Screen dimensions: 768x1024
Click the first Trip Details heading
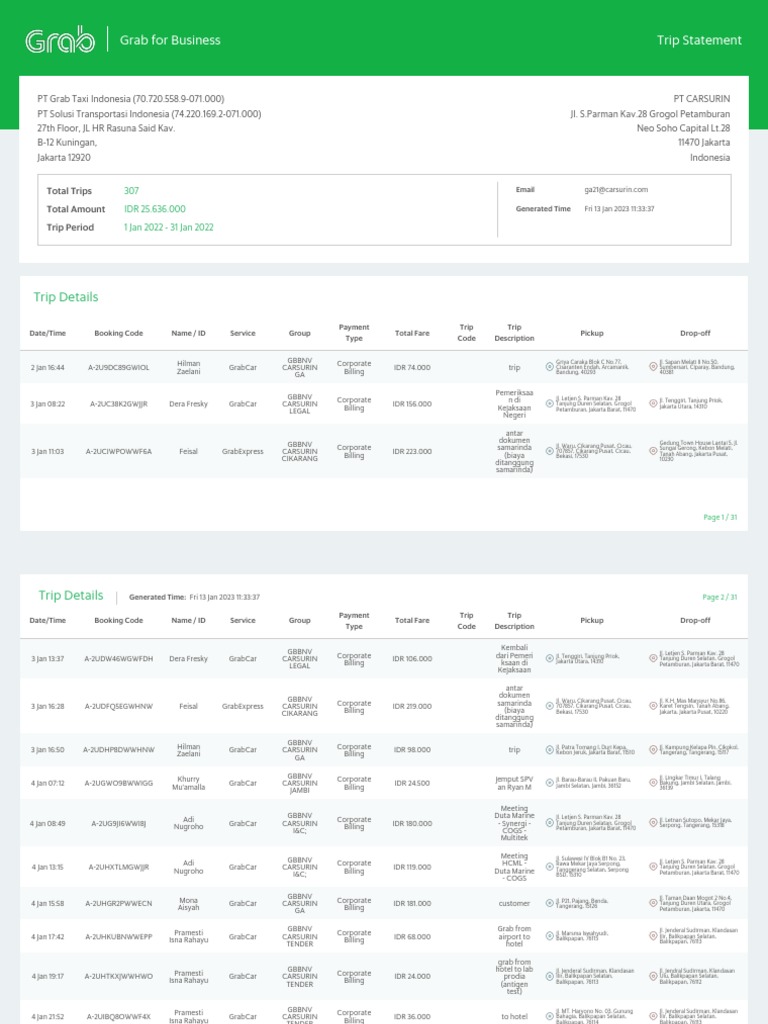point(66,297)
